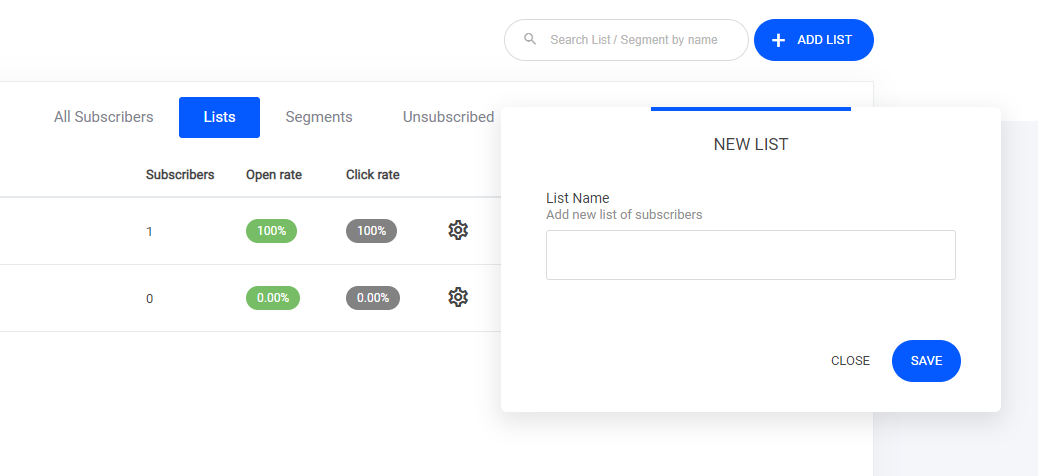Click the gray 0.00% click rate badge
This screenshot has width=1038, height=476.
(372, 298)
